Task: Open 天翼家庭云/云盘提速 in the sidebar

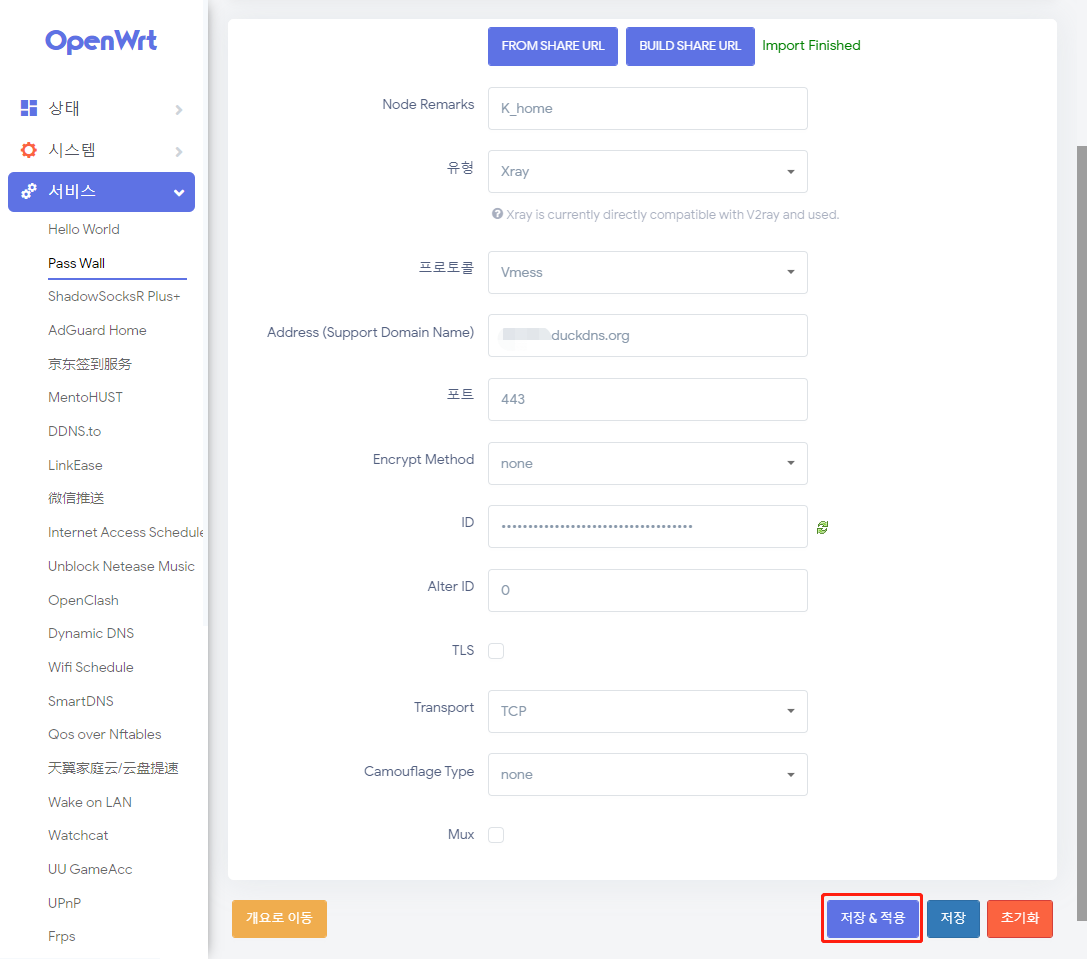Action: coord(113,768)
